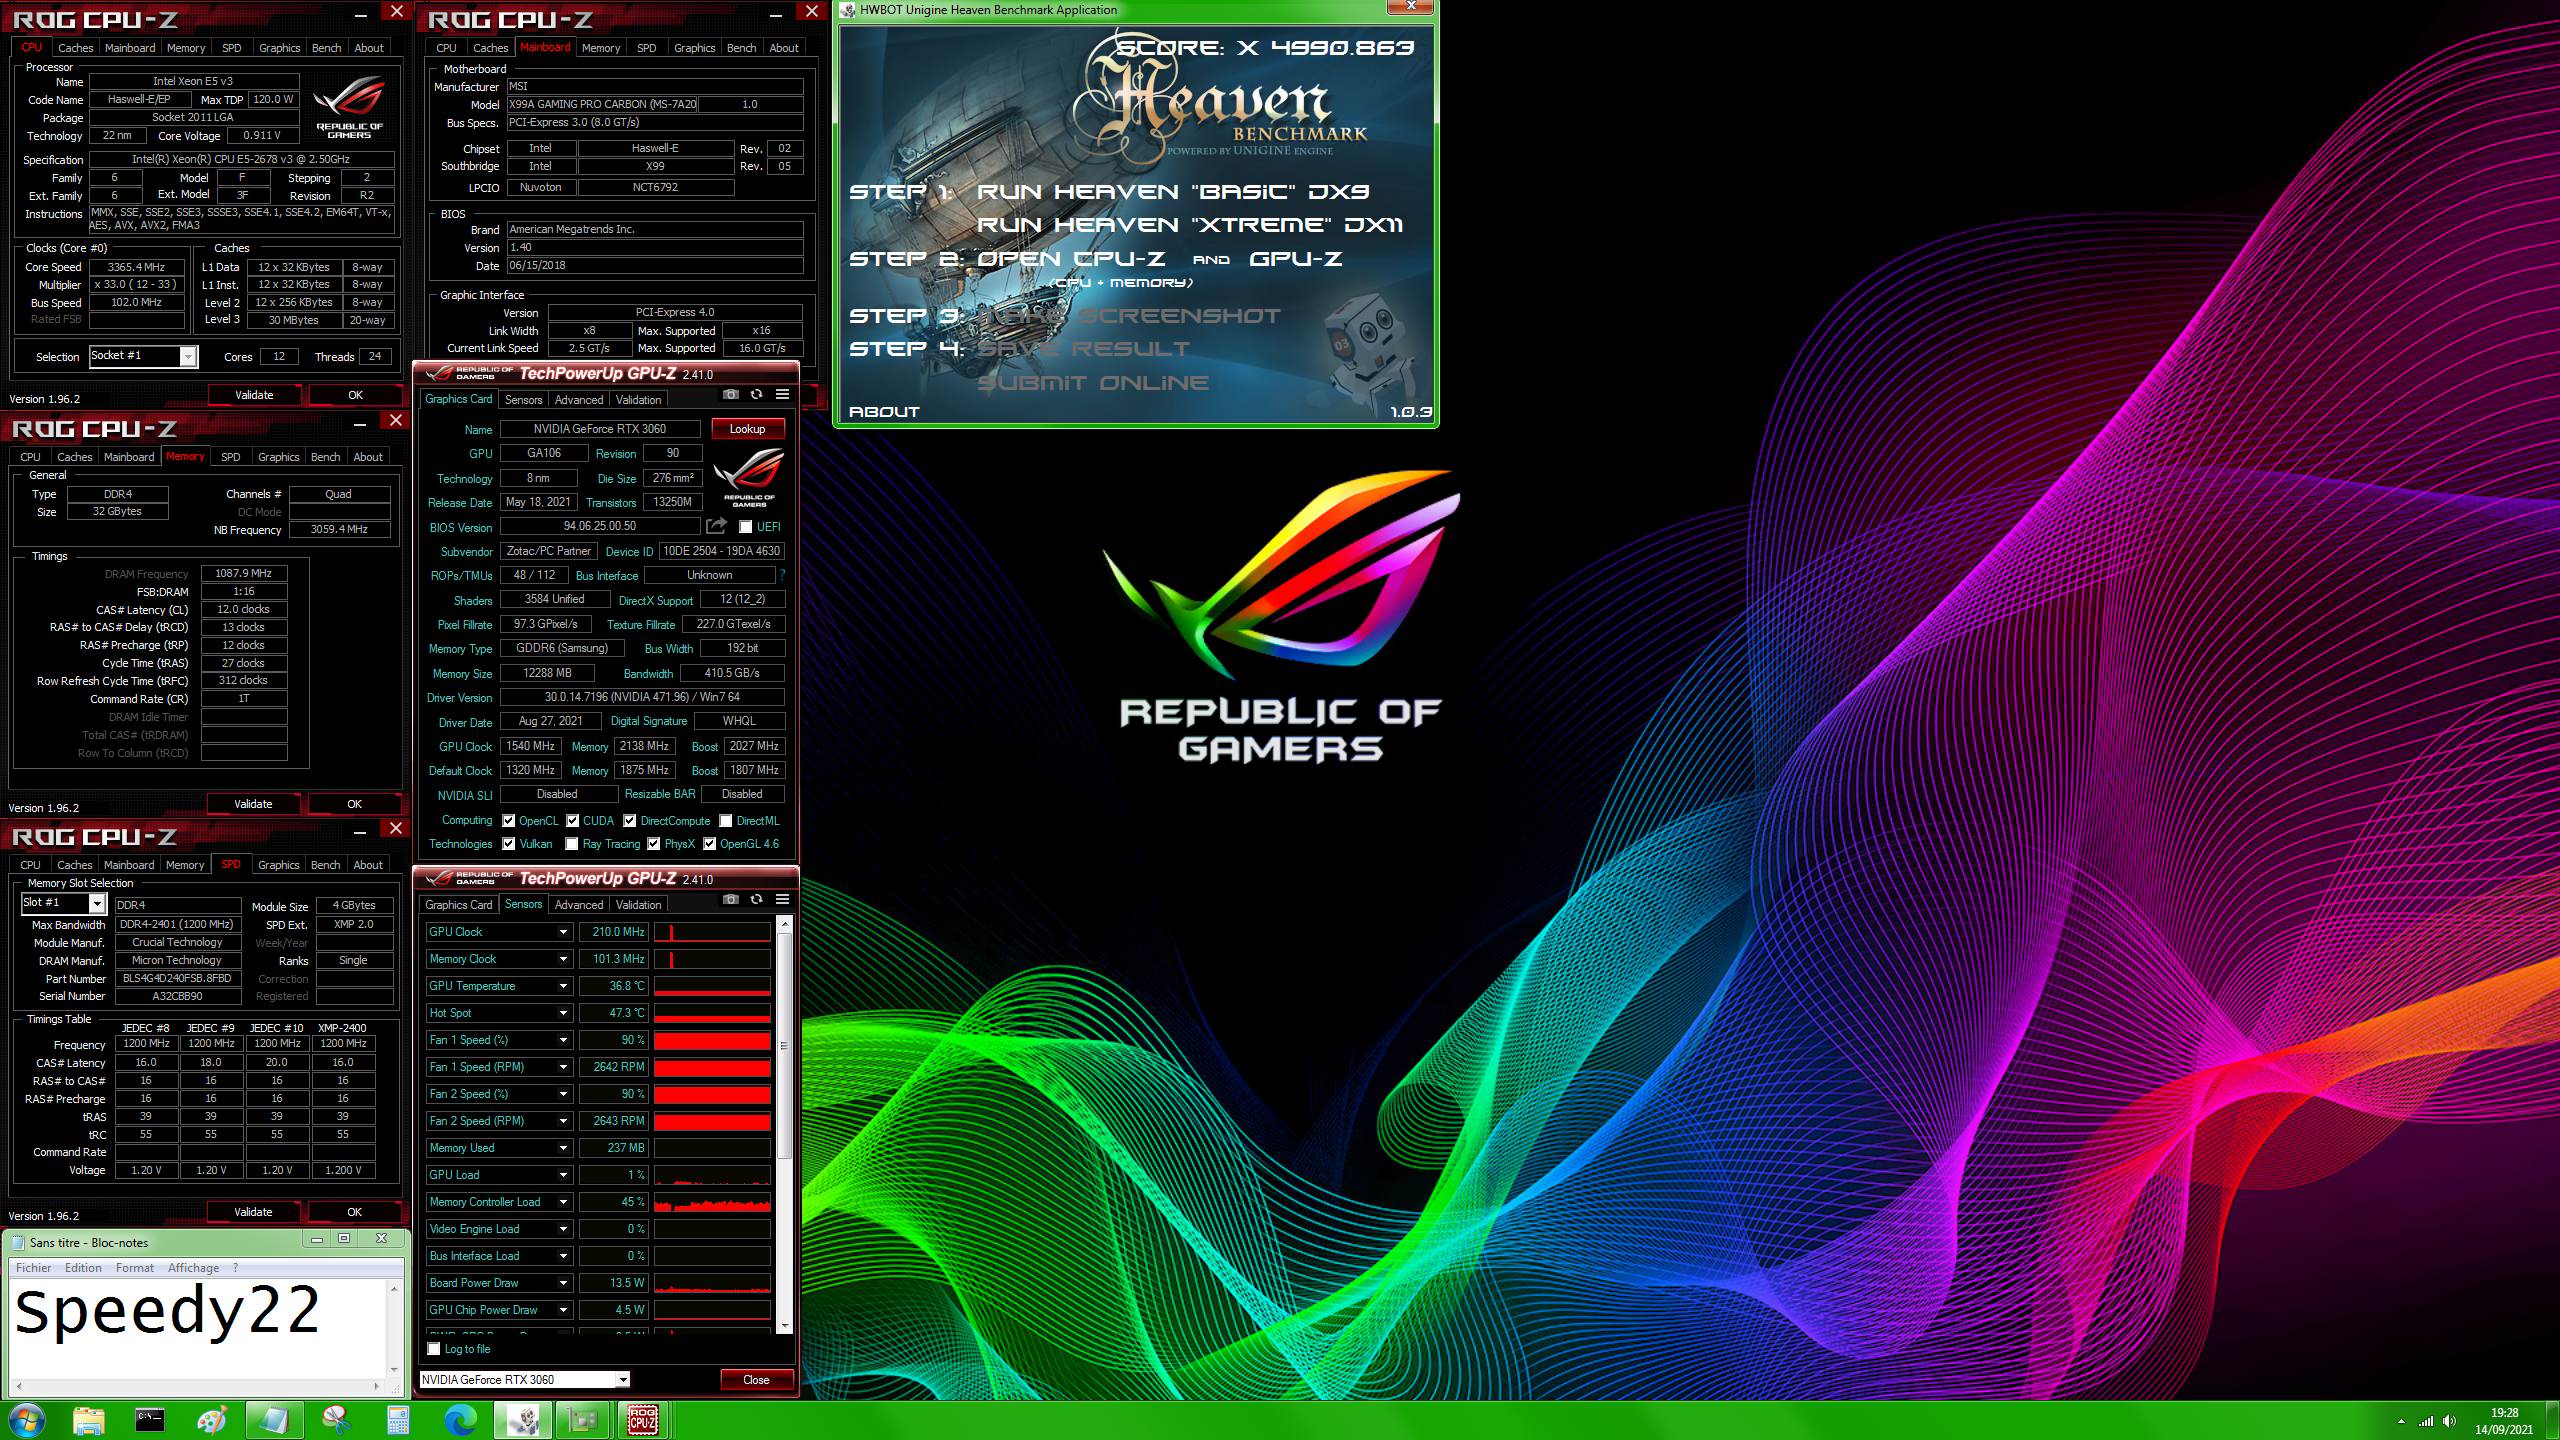
Task: Open the network status tray icon
Action: click(x=2426, y=1421)
